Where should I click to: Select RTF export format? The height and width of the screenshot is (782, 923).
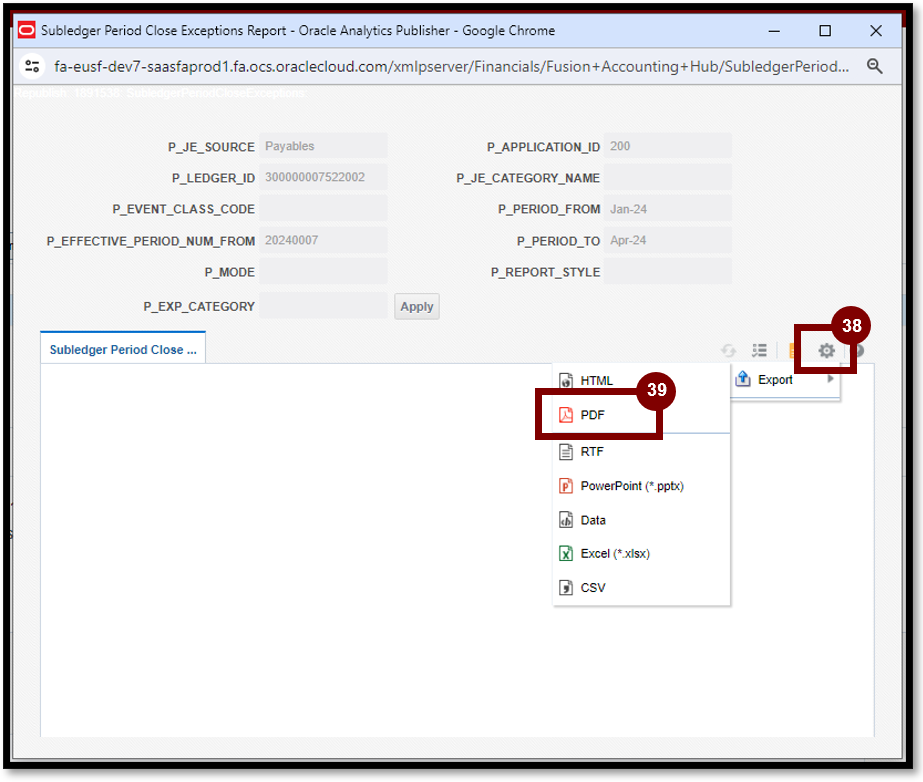pos(592,452)
